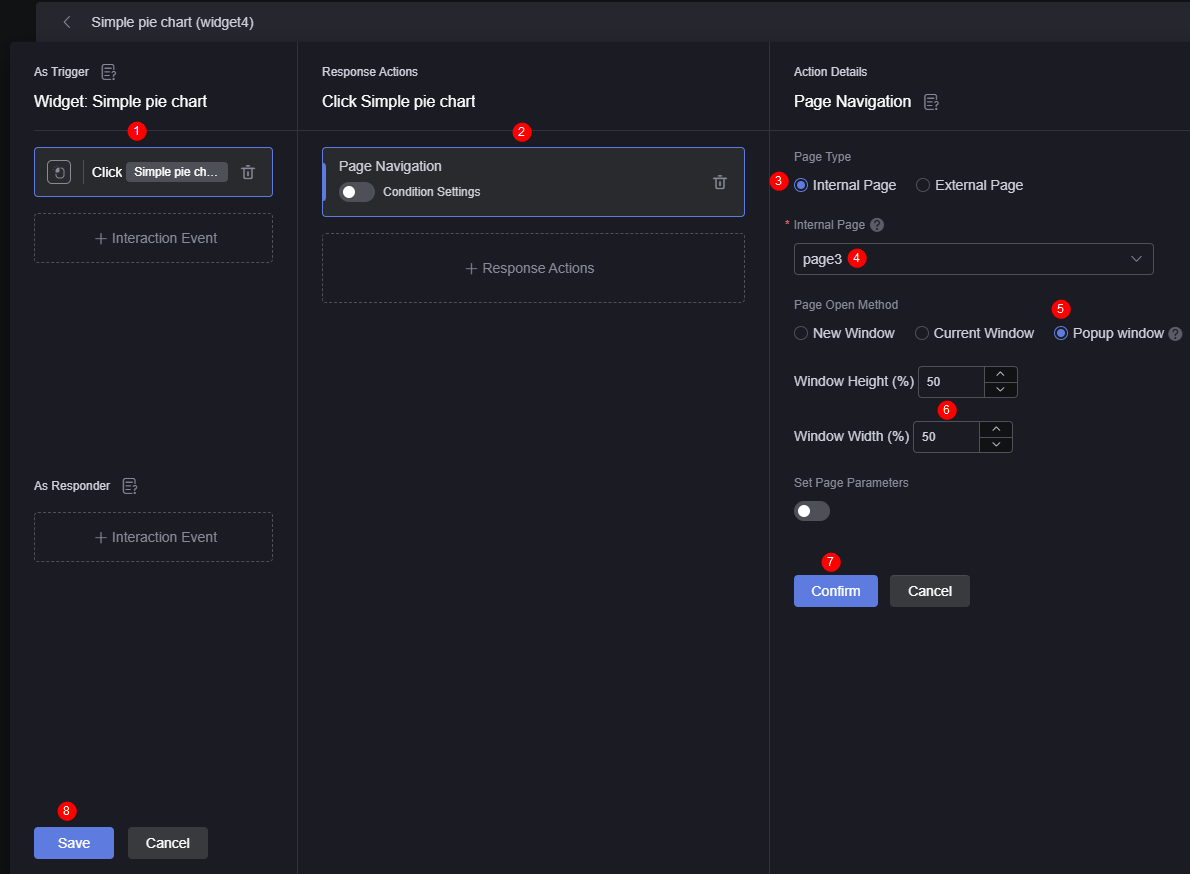Click the mouse click icon in the Click event card
The width and height of the screenshot is (1190, 874).
coord(59,172)
